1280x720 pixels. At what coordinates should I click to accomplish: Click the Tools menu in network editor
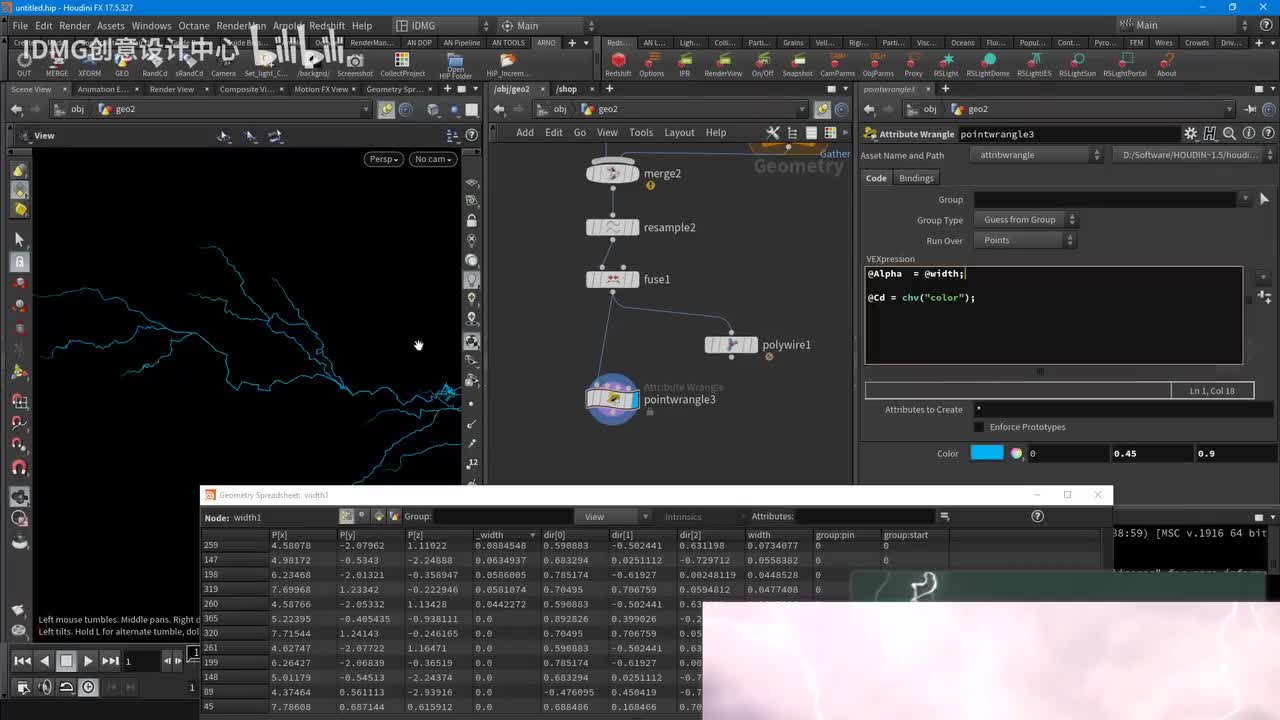tap(641, 132)
